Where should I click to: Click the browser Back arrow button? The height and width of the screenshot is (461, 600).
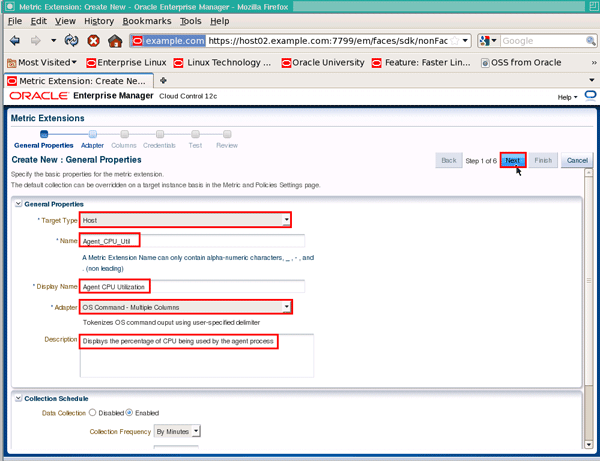pyautogui.click(x=15, y=40)
